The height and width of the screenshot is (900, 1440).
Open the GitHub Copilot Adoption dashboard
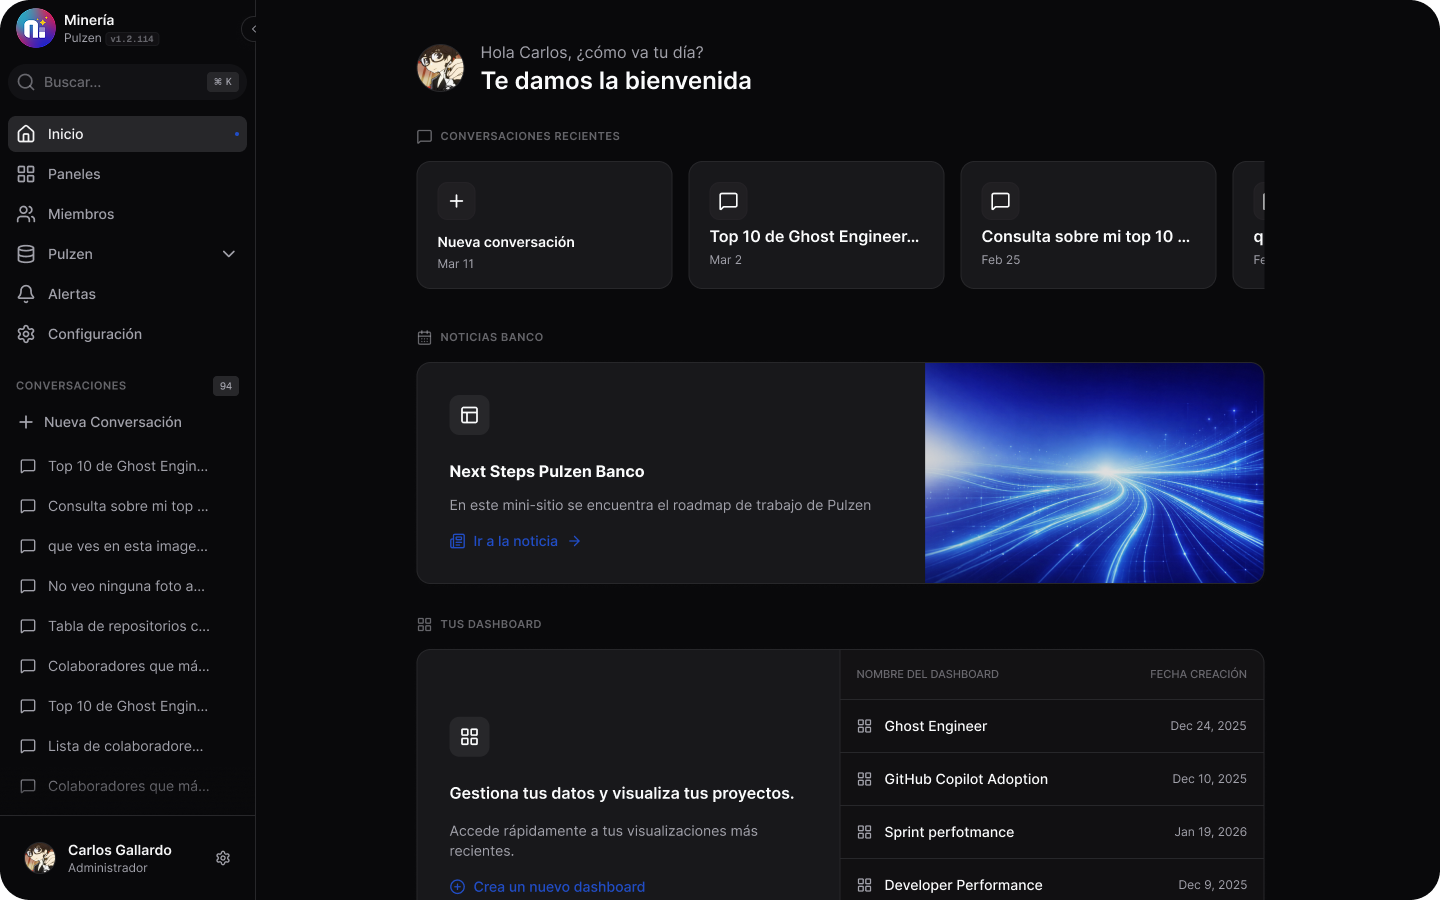[1052, 779]
